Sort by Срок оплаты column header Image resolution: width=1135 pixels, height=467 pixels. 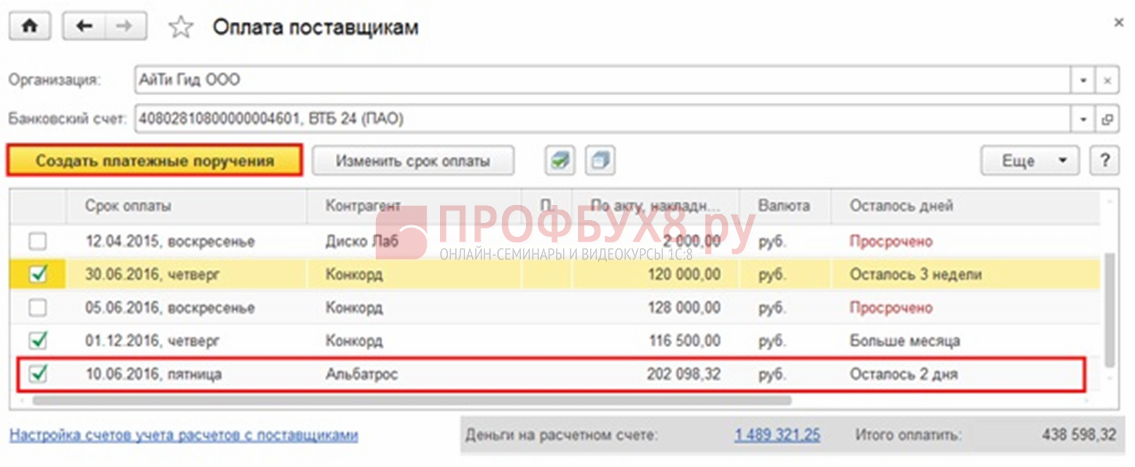pyautogui.click(x=187, y=206)
